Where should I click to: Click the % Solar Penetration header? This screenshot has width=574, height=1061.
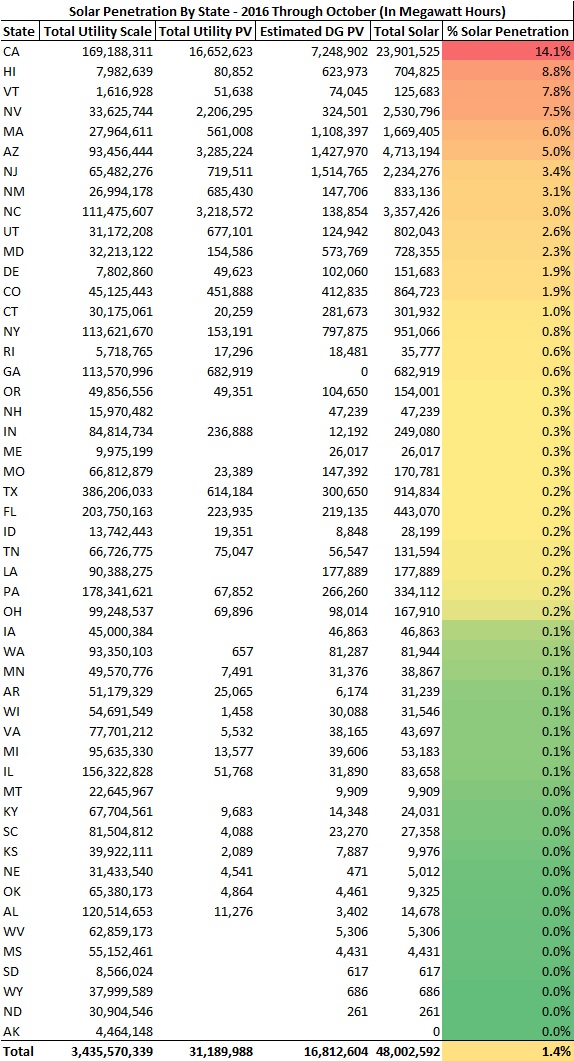coord(508,32)
